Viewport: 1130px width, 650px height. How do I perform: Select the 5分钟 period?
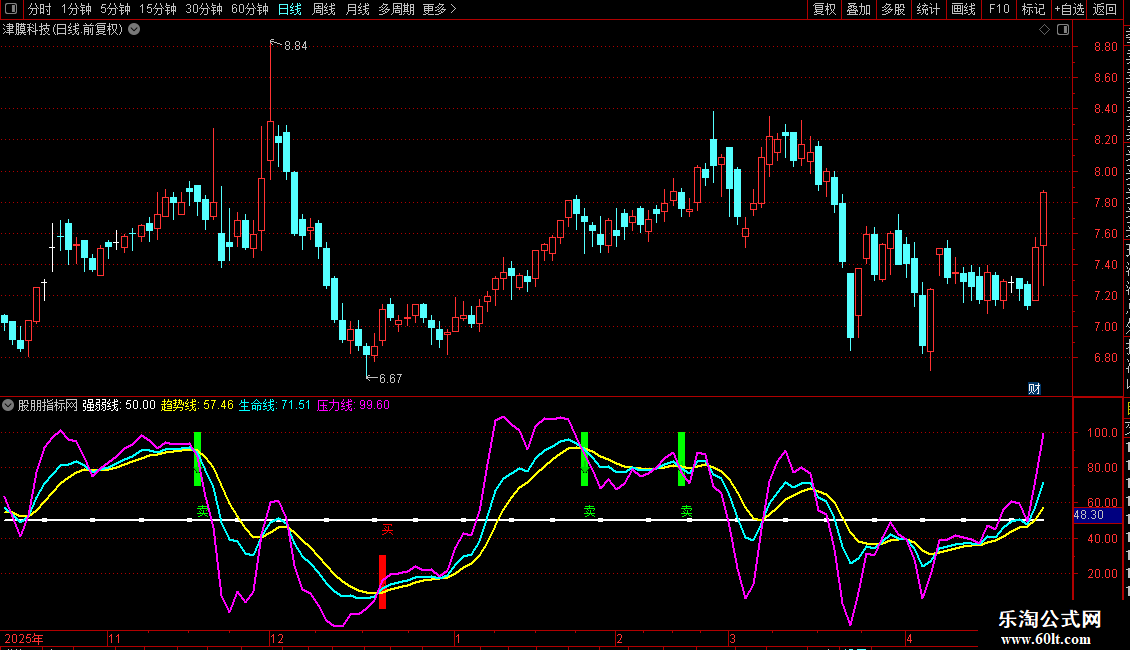[115, 9]
